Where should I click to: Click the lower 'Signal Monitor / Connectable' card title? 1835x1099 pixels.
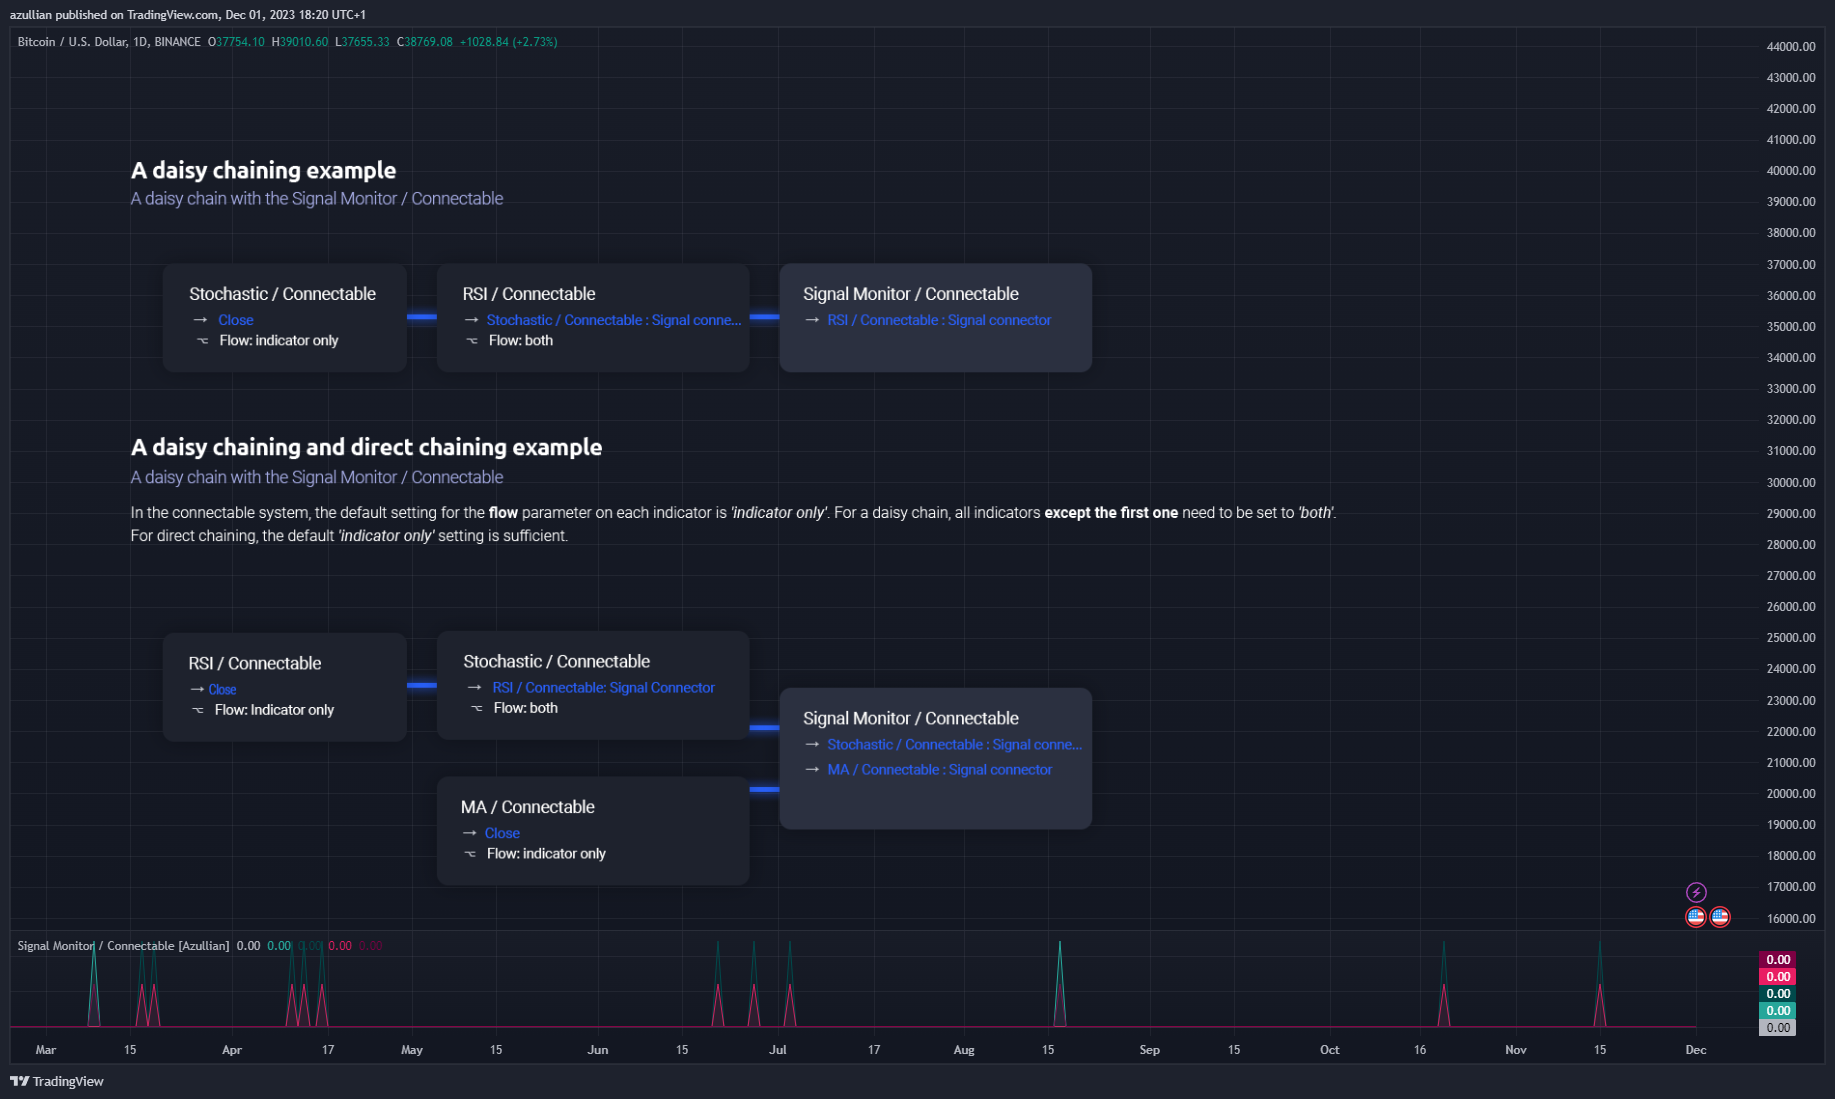click(911, 718)
